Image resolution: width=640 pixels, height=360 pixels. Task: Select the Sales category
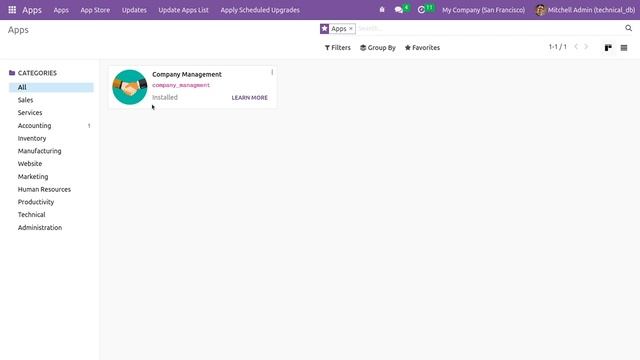tap(51, 100)
